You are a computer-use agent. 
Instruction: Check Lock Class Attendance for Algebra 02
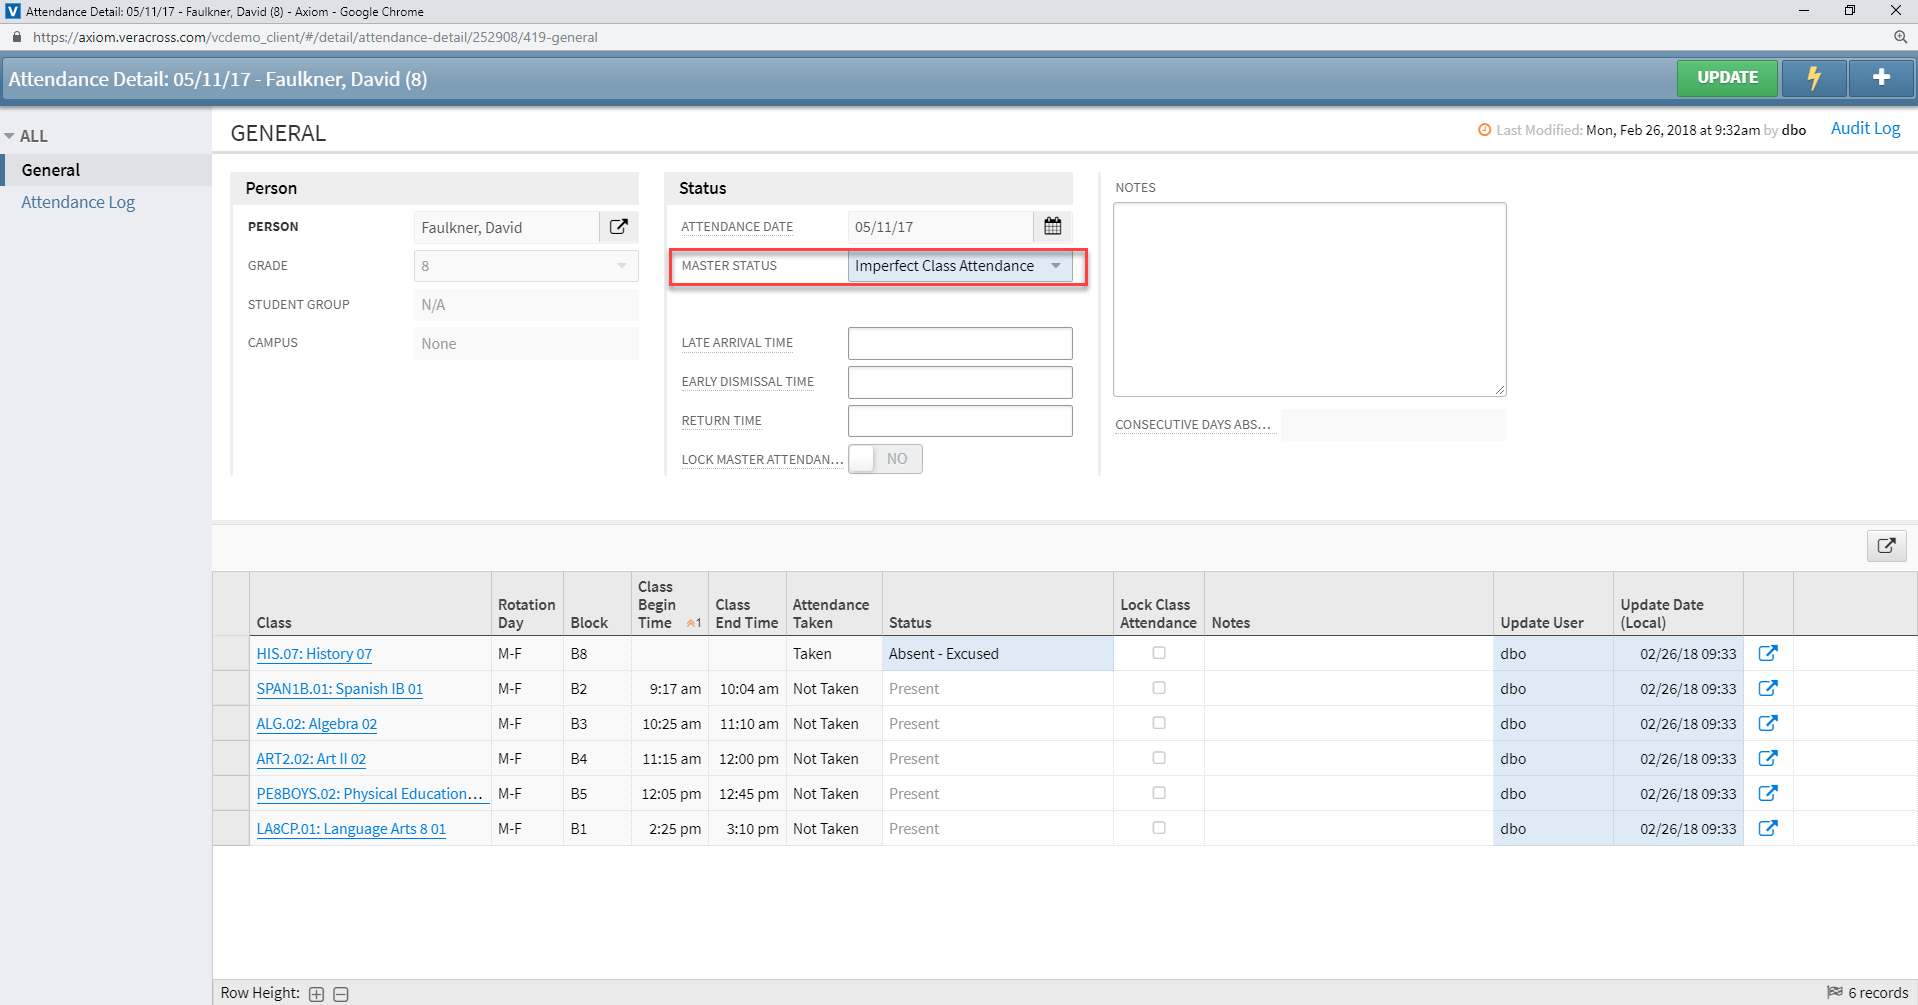tap(1159, 723)
